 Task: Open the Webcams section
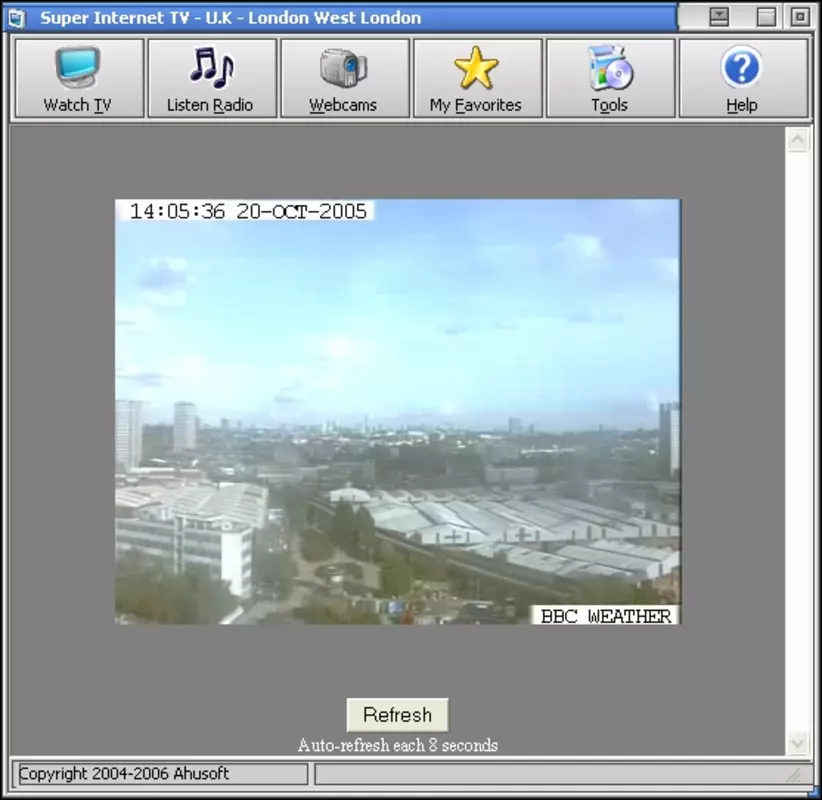345,78
